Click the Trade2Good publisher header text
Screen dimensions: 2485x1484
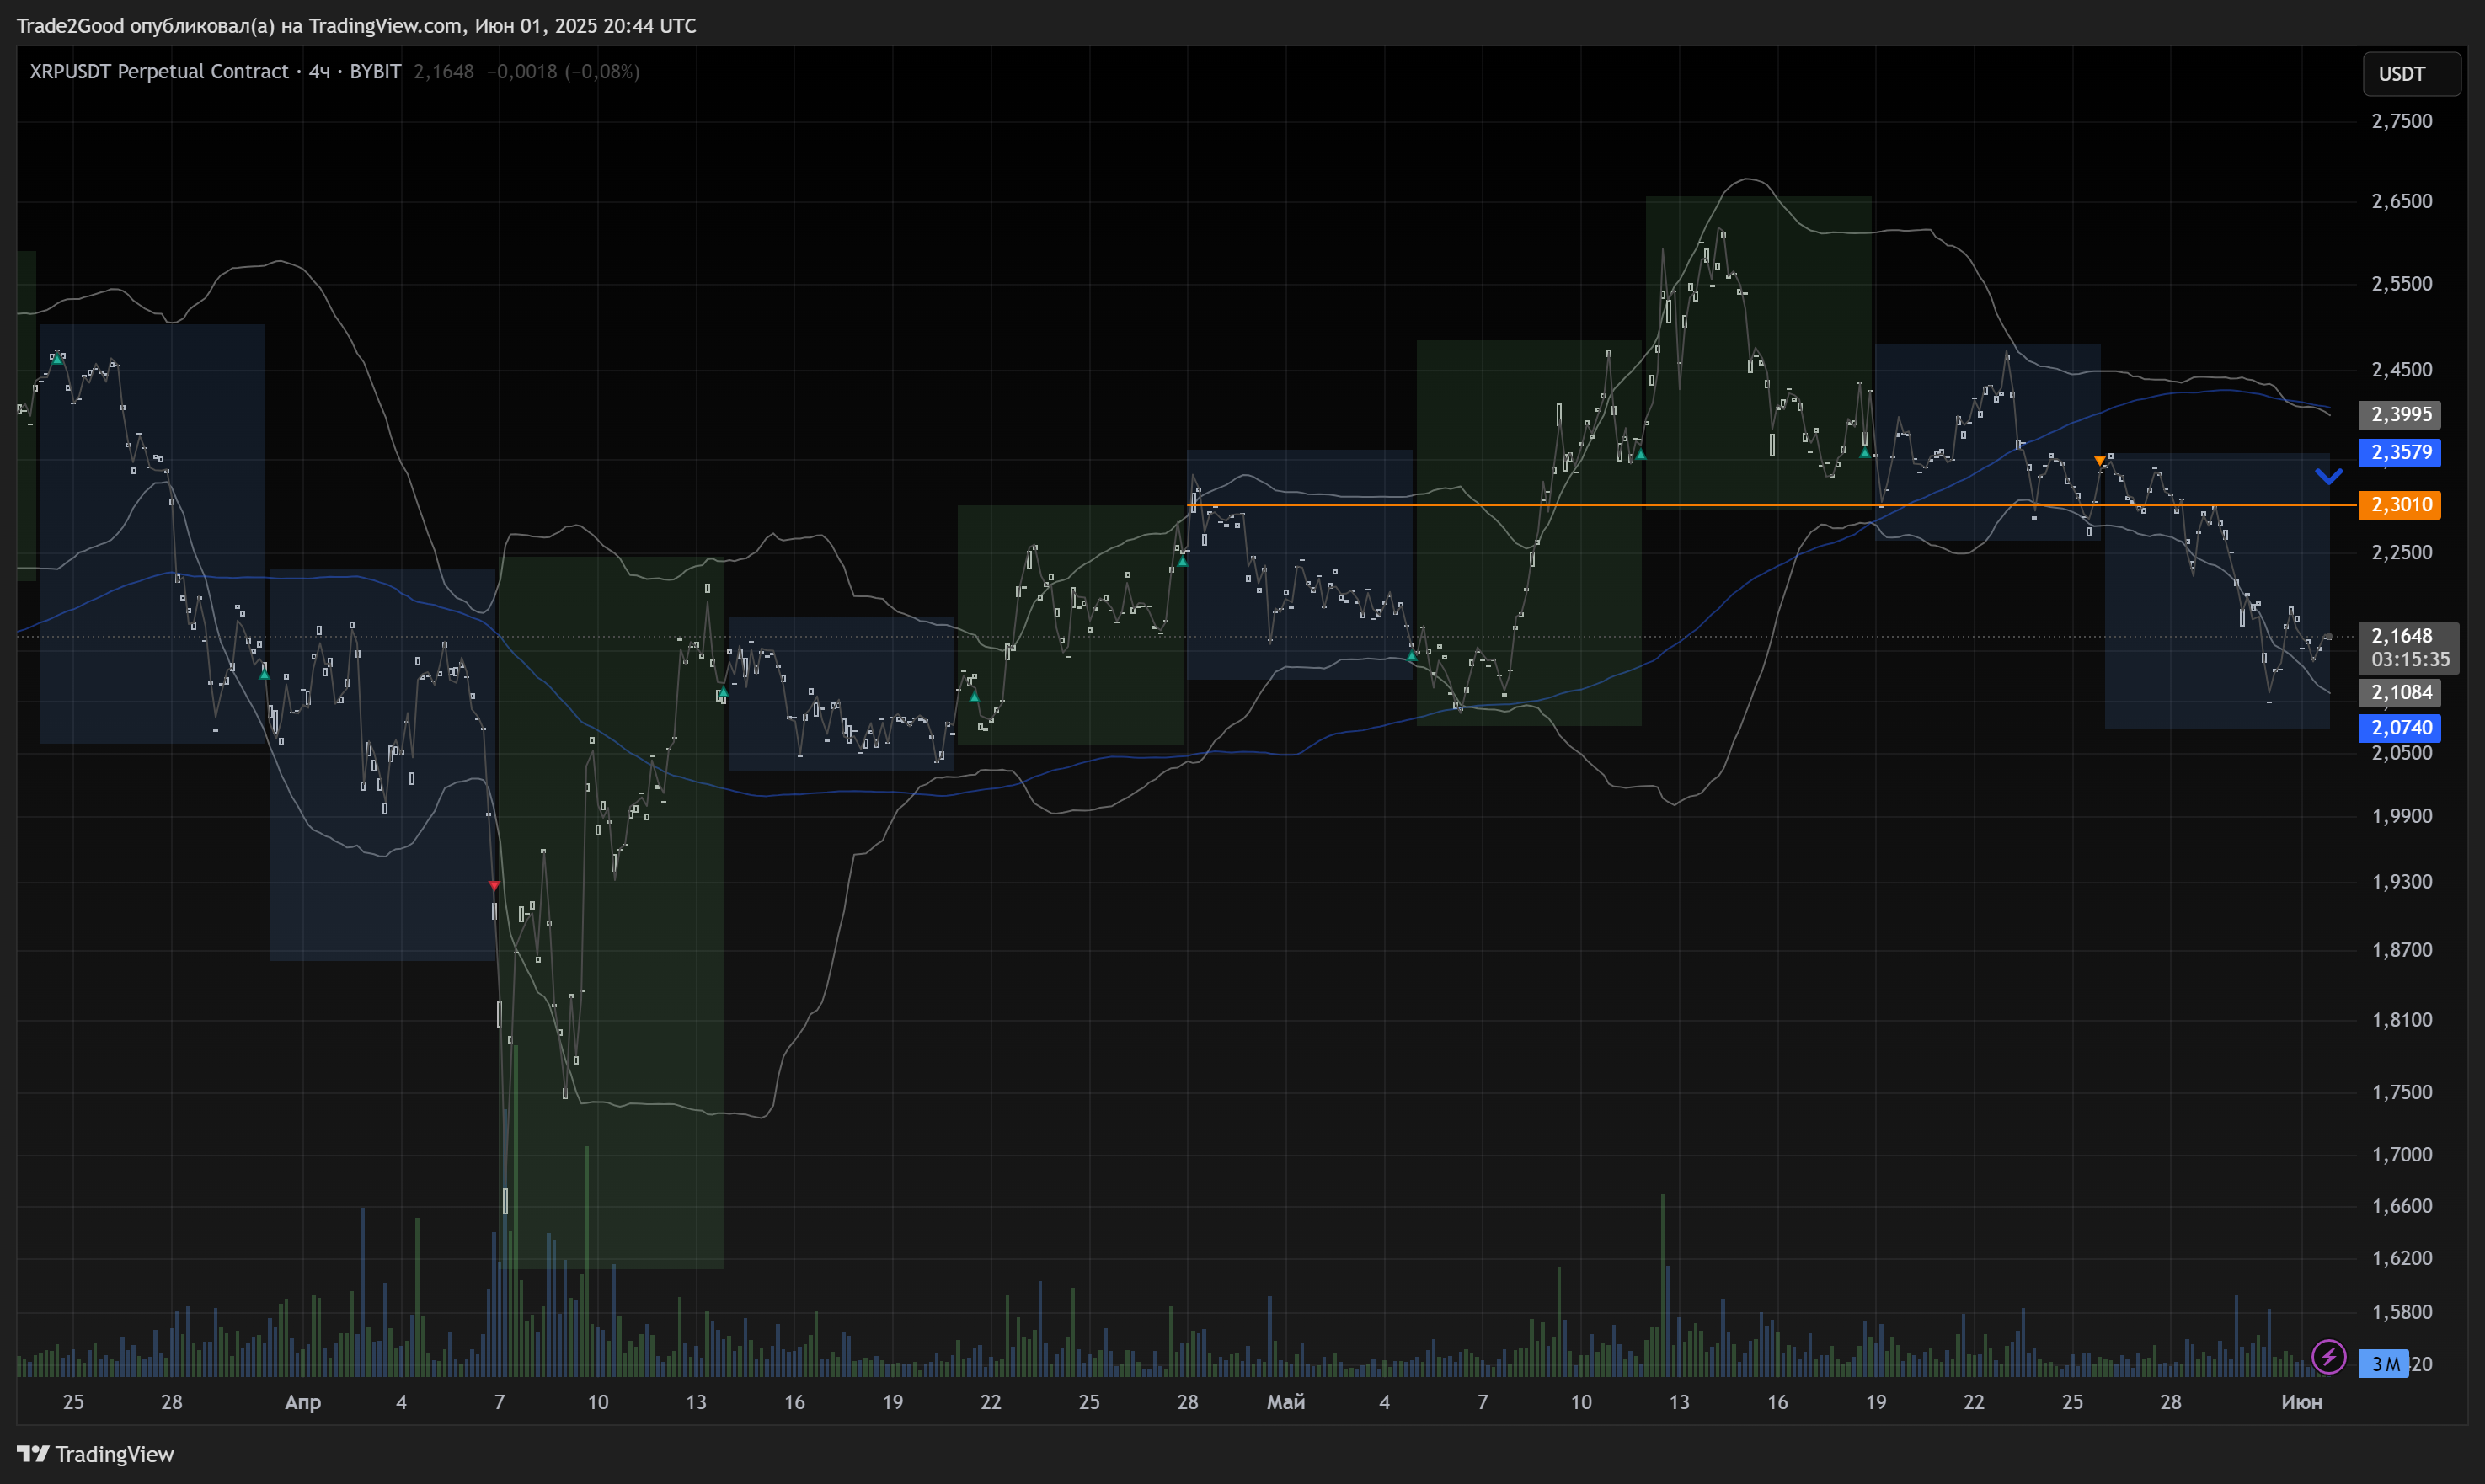tap(356, 26)
